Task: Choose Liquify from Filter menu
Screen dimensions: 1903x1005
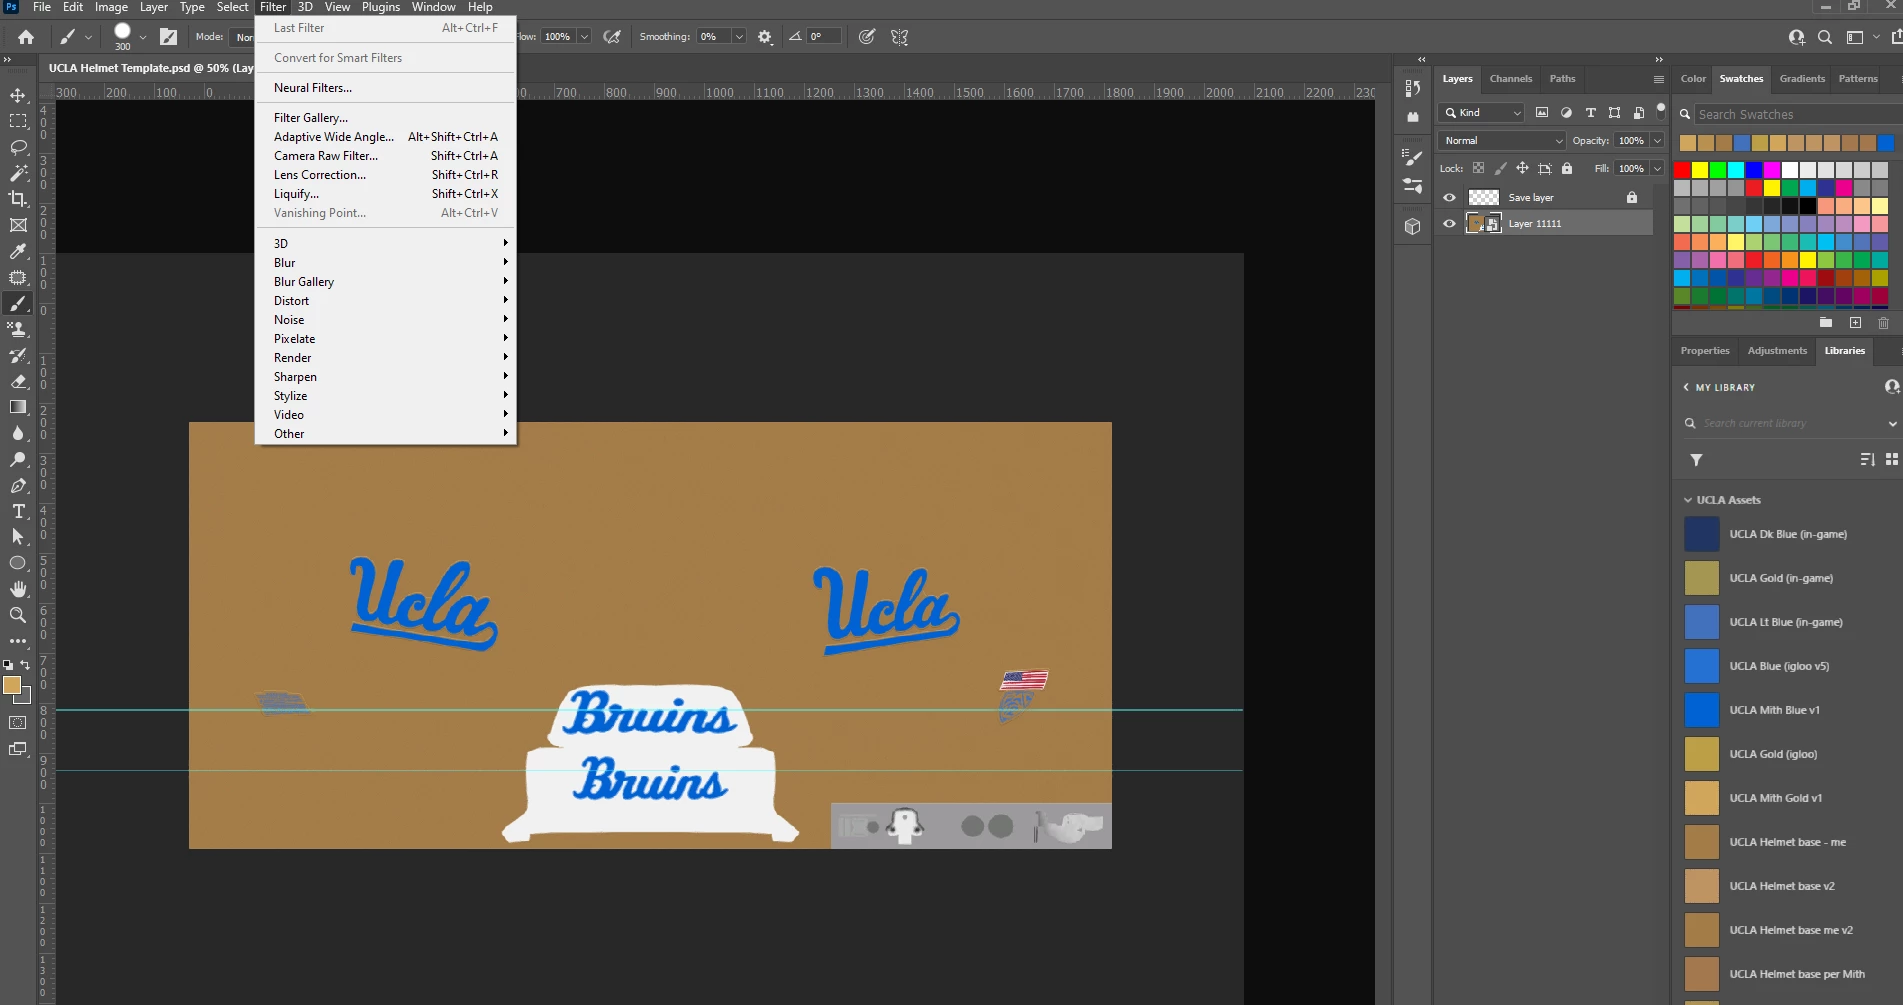Action: [296, 194]
